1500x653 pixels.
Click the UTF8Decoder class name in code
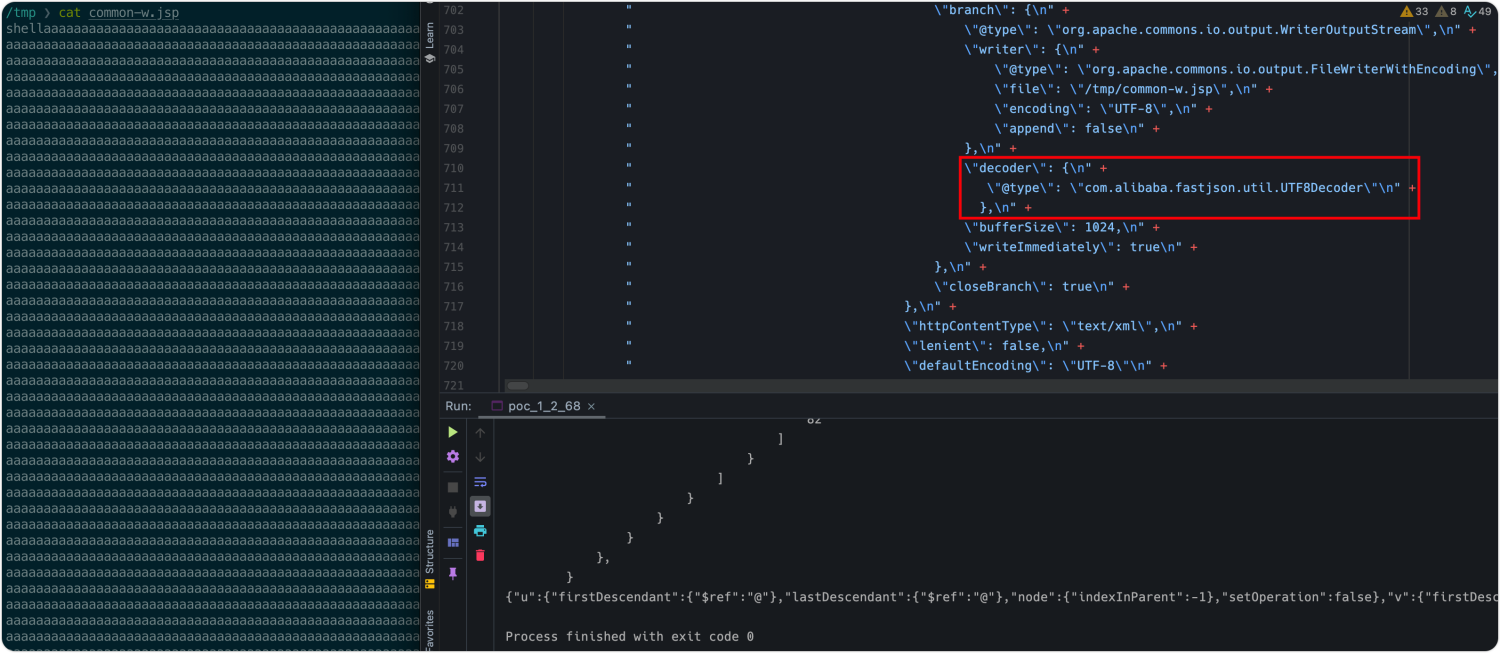(1322, 188)
